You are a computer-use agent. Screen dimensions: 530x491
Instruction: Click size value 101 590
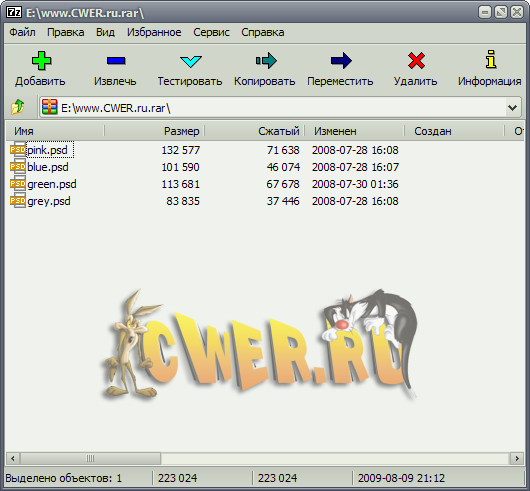pos(180,167)
